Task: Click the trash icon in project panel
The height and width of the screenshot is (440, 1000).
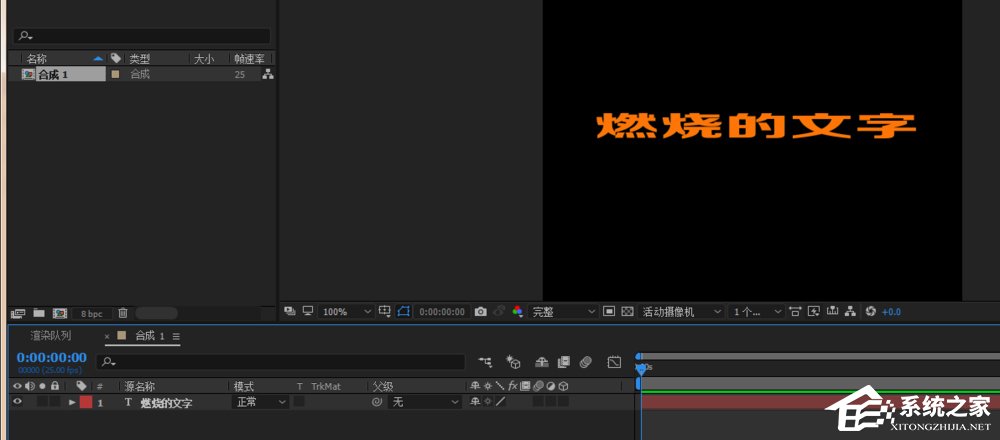Action: point(123,313)
